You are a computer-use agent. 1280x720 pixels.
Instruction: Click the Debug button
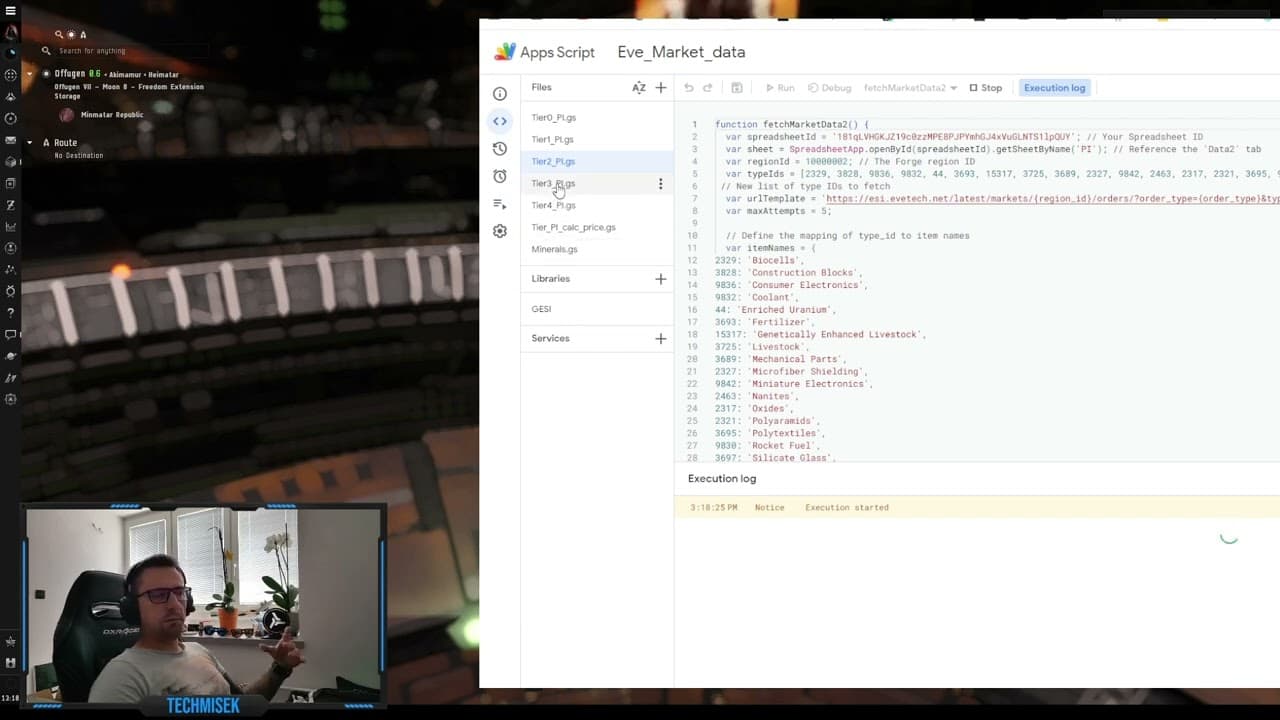pyautogui.click(x=830, y=88)
